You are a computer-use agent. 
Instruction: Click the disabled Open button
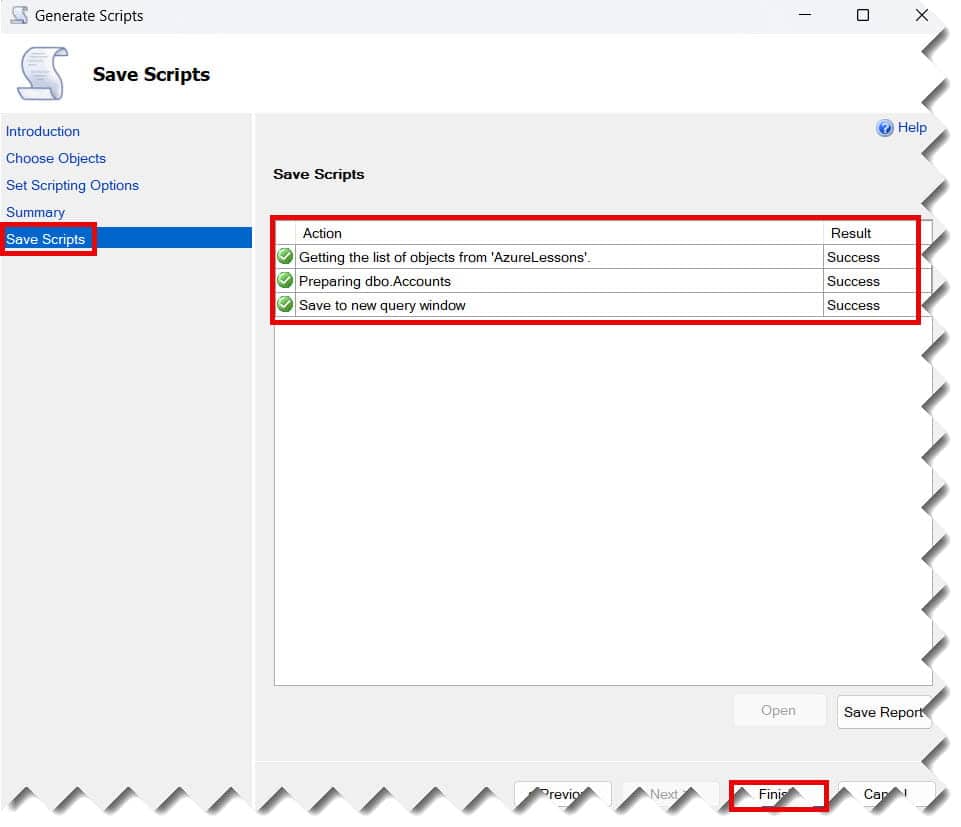pyautogui.click(x=779, y=711)
